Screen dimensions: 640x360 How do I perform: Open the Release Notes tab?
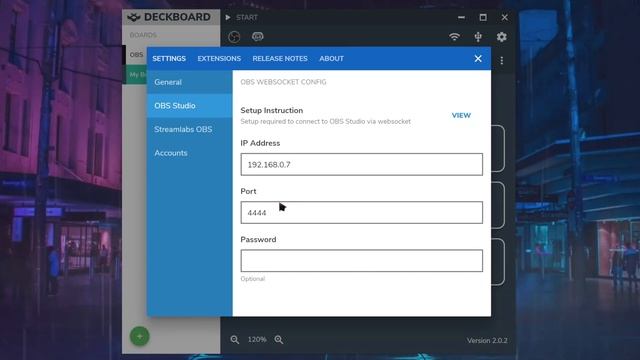point(280,59)
